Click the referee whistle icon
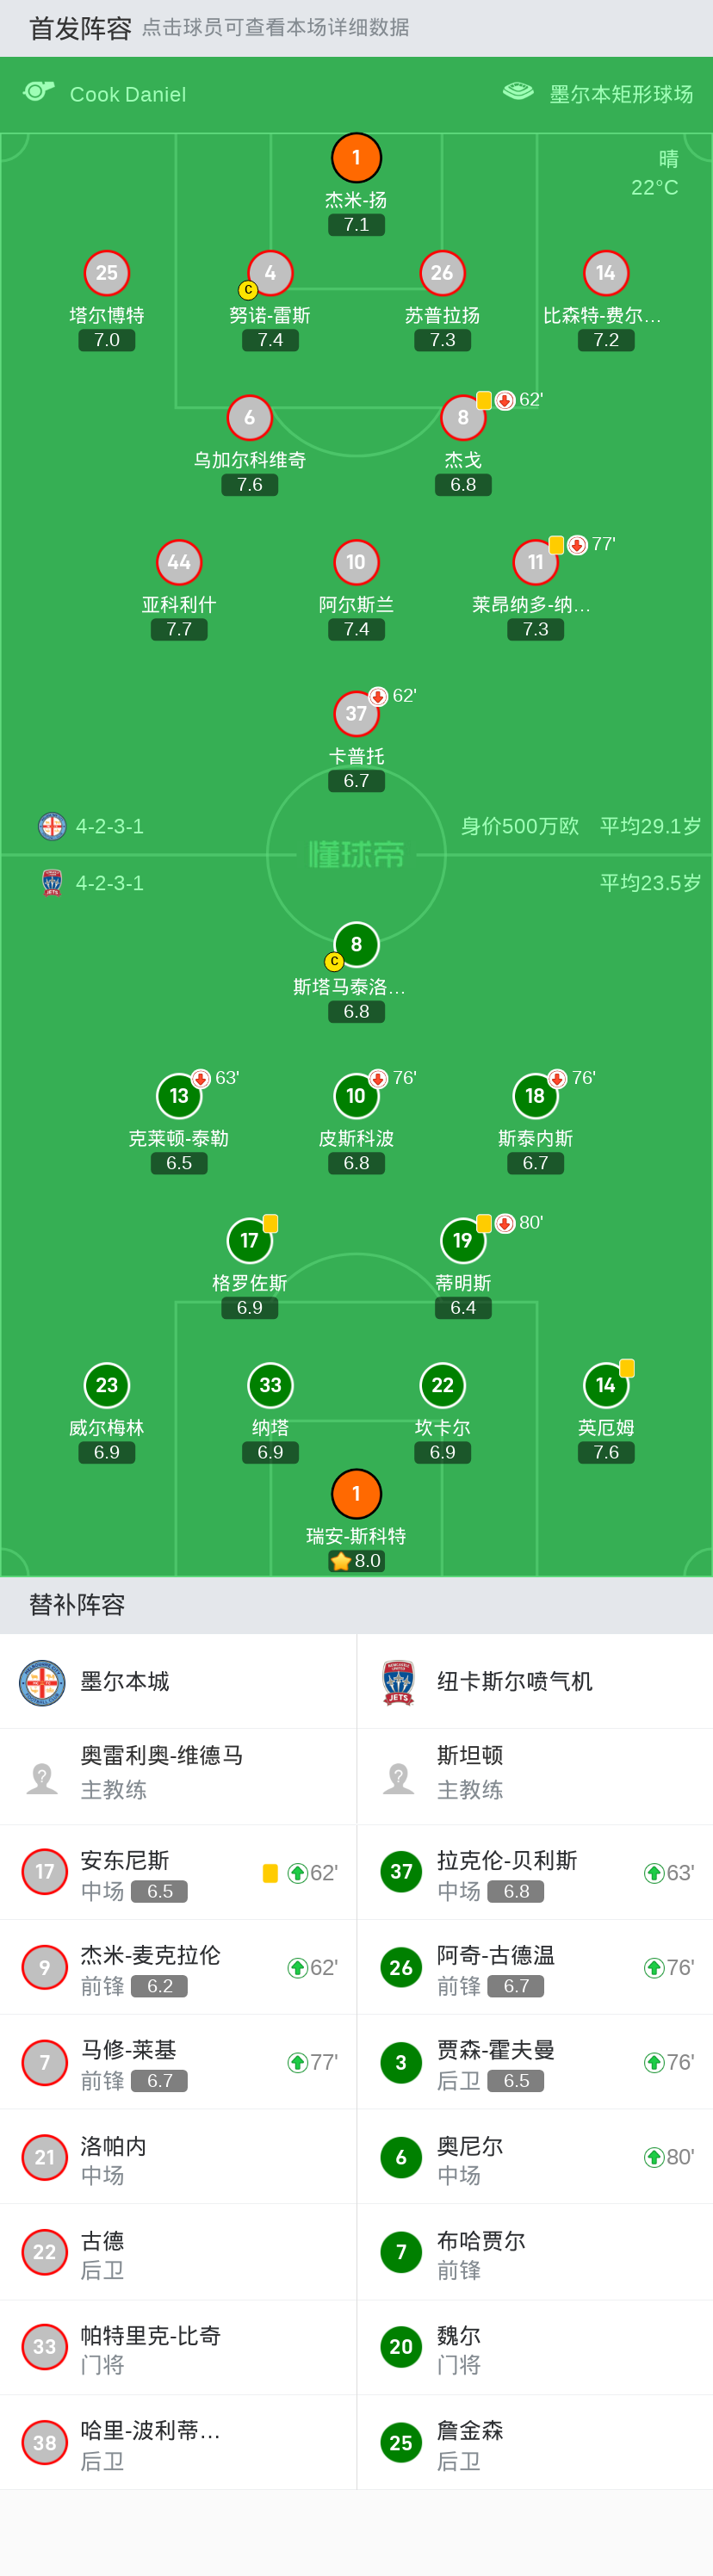The width and height of the screenshot is (713, 2576). click(x=38, y=92)
